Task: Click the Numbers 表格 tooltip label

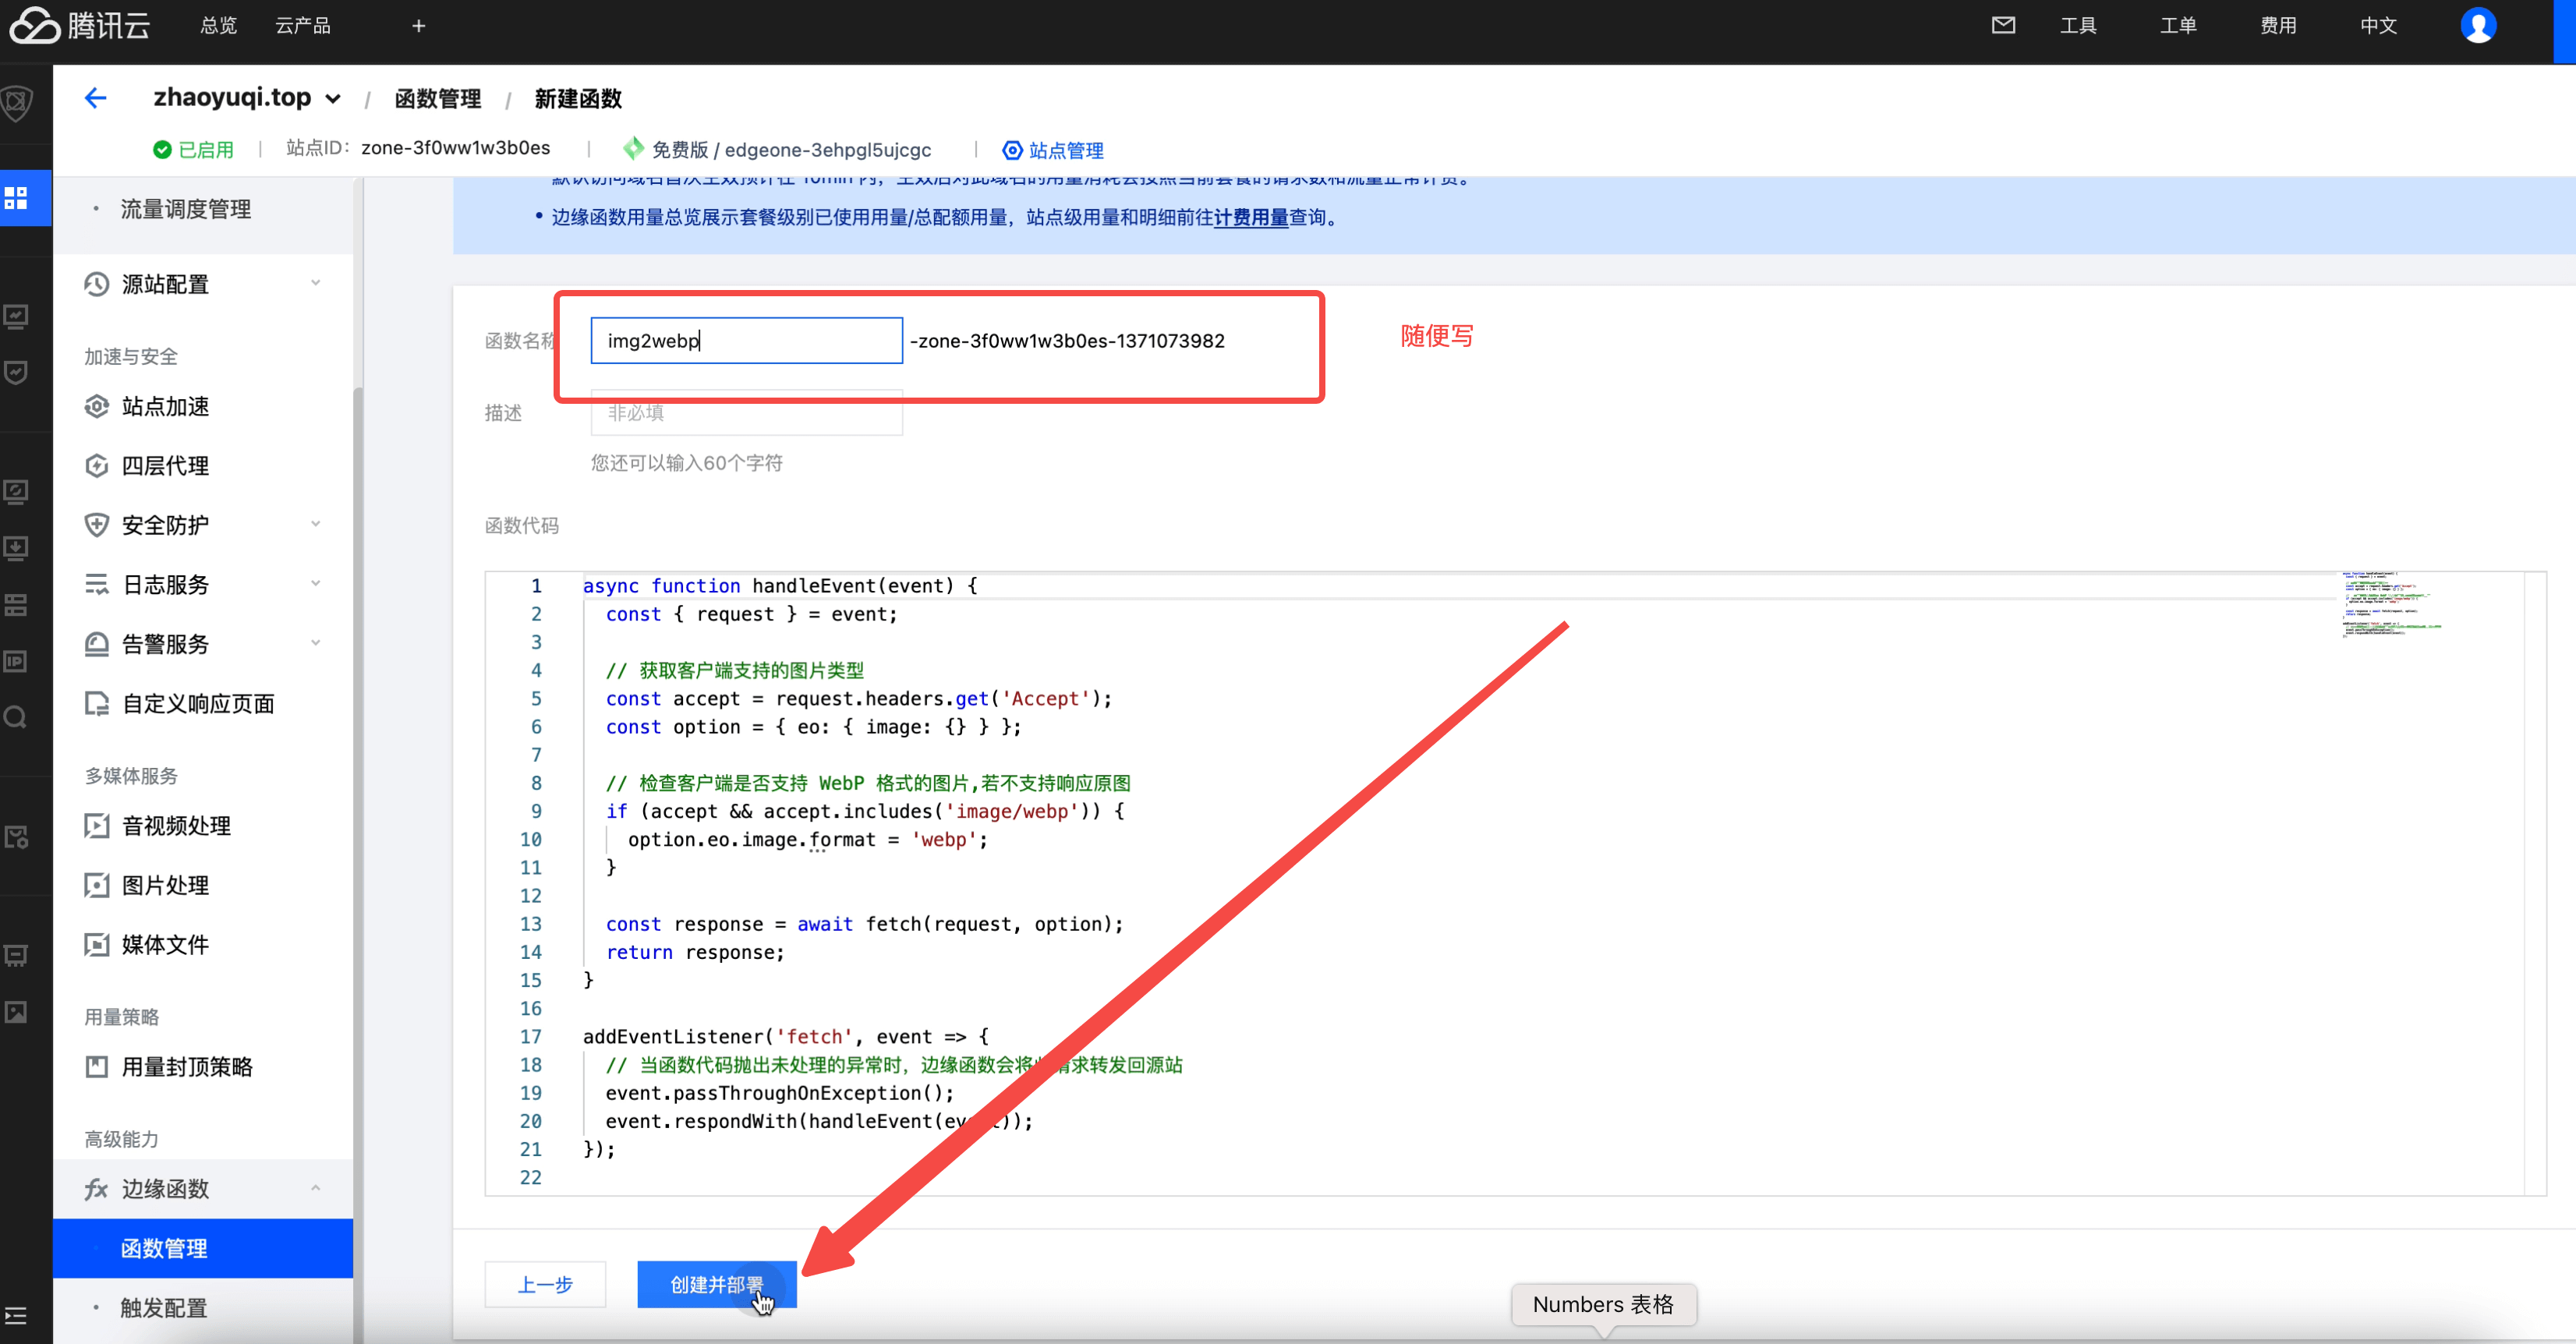Action: click(1603, 1304)
